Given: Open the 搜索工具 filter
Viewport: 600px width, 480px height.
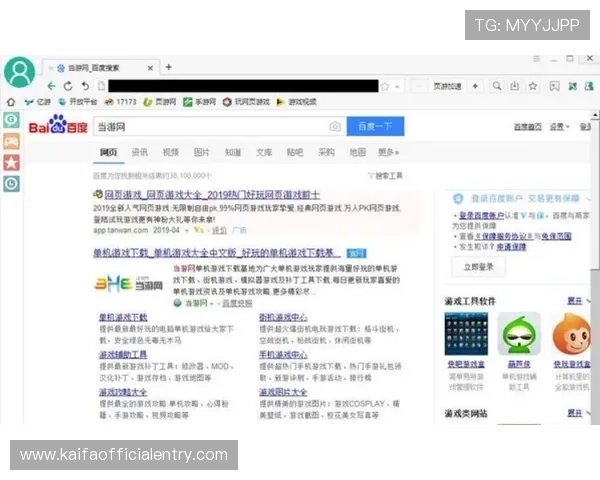Looking at the screenshot, I should (x=385, y=176).
